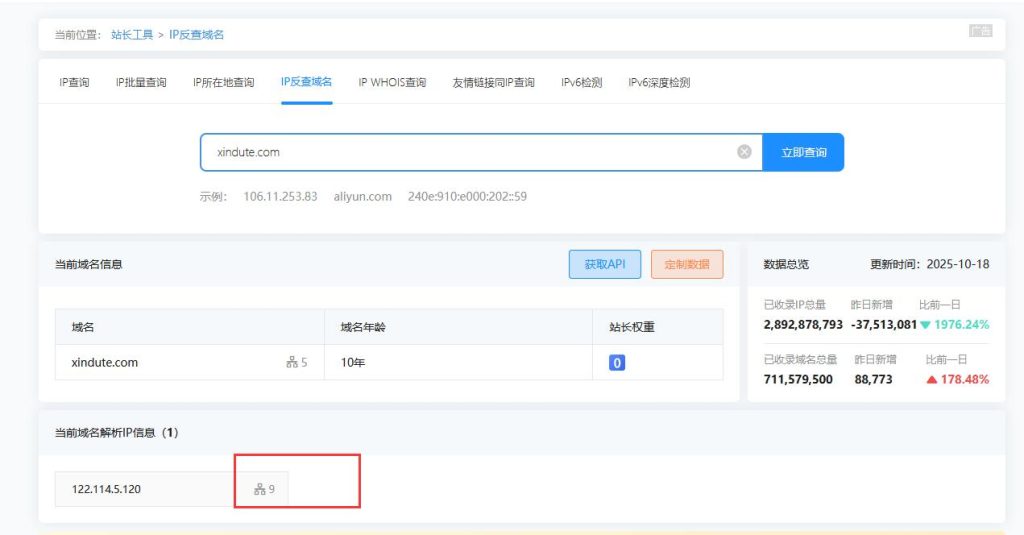Image resolution: width=1024 pixels, height=535 pixels.
Task: Click the 广告 ad label
Action: 980,31
